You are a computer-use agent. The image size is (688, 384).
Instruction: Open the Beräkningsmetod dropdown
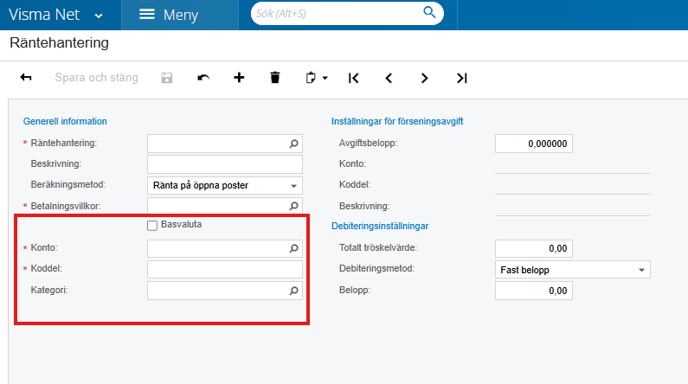pos(225,186)
